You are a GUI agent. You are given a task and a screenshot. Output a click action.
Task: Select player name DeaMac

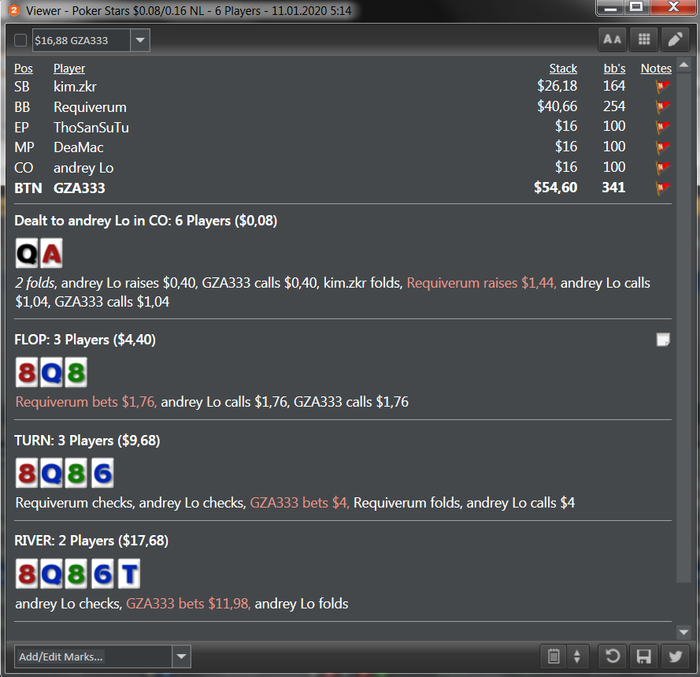[x=79, y=147]
